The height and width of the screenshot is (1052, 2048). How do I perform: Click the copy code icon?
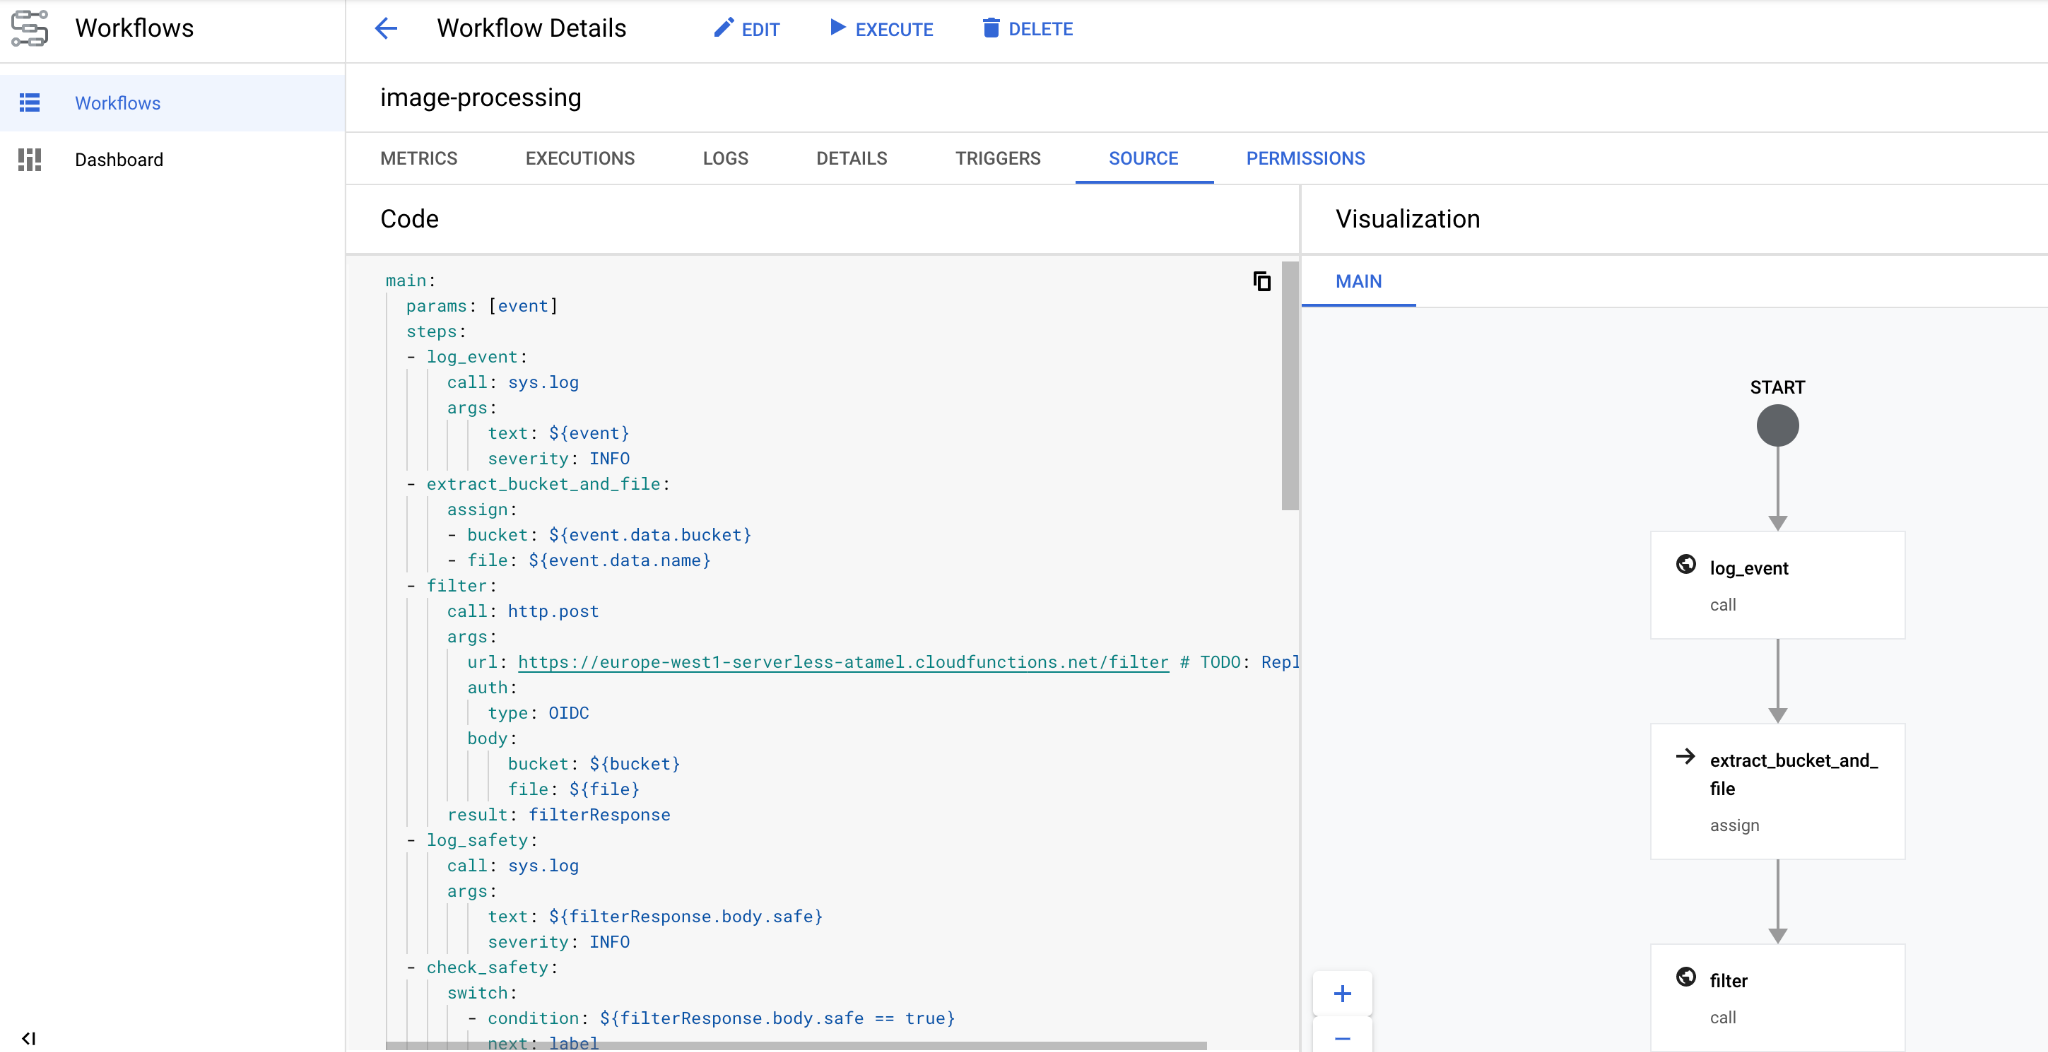[x=1262, y=281]
